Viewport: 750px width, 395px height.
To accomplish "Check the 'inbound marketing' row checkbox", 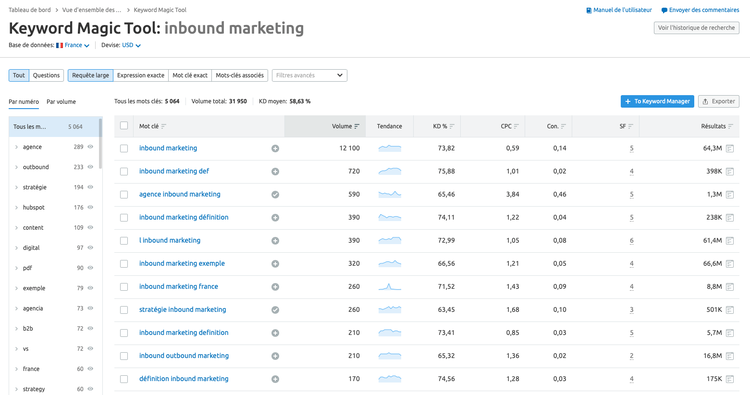I will coord(124,149).
